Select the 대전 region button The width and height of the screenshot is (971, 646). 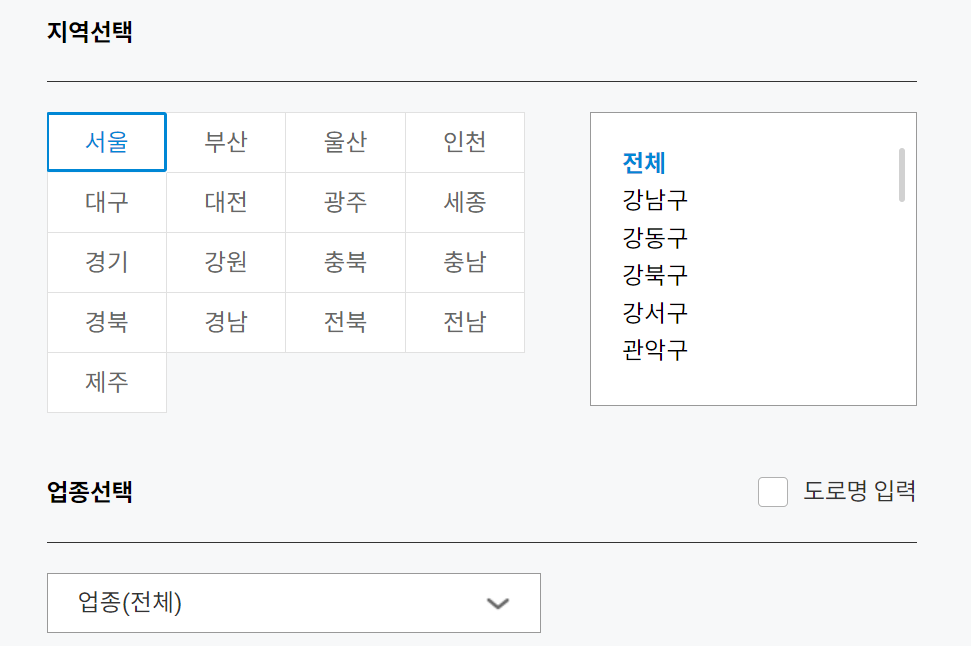tap(226, 202)
